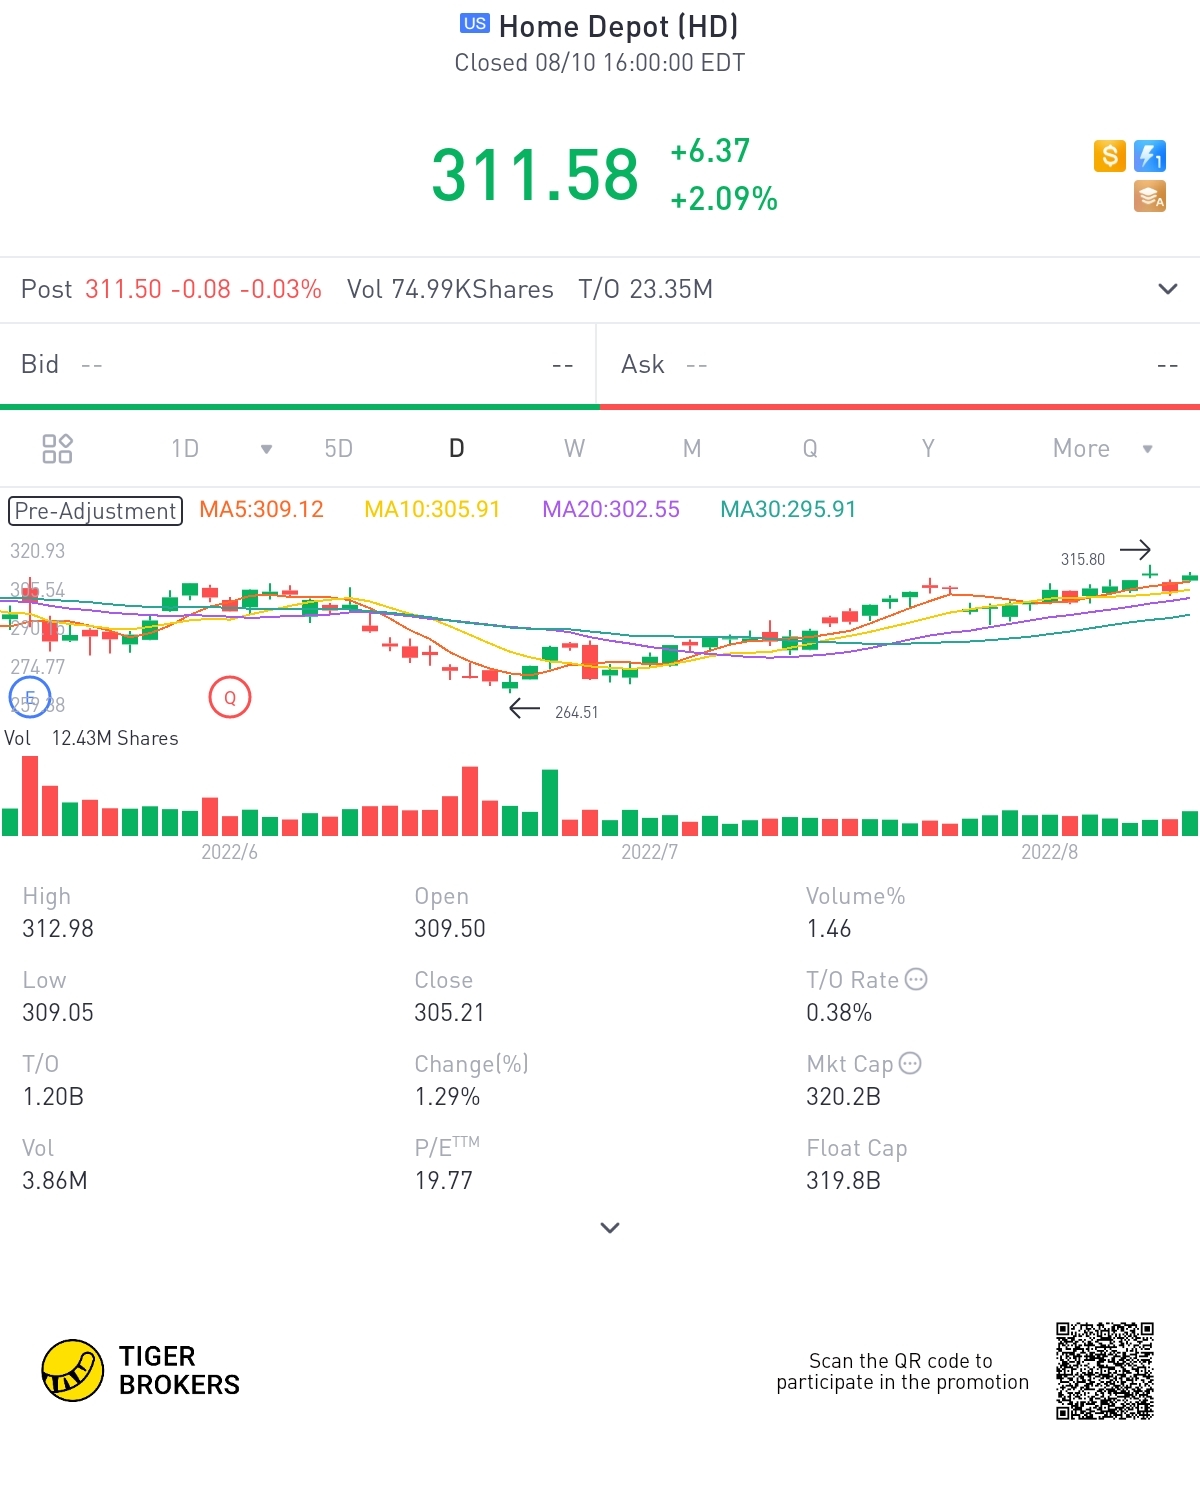Open the T/O Rate info icon
1200x1486 pixels.
click(916, 979)
